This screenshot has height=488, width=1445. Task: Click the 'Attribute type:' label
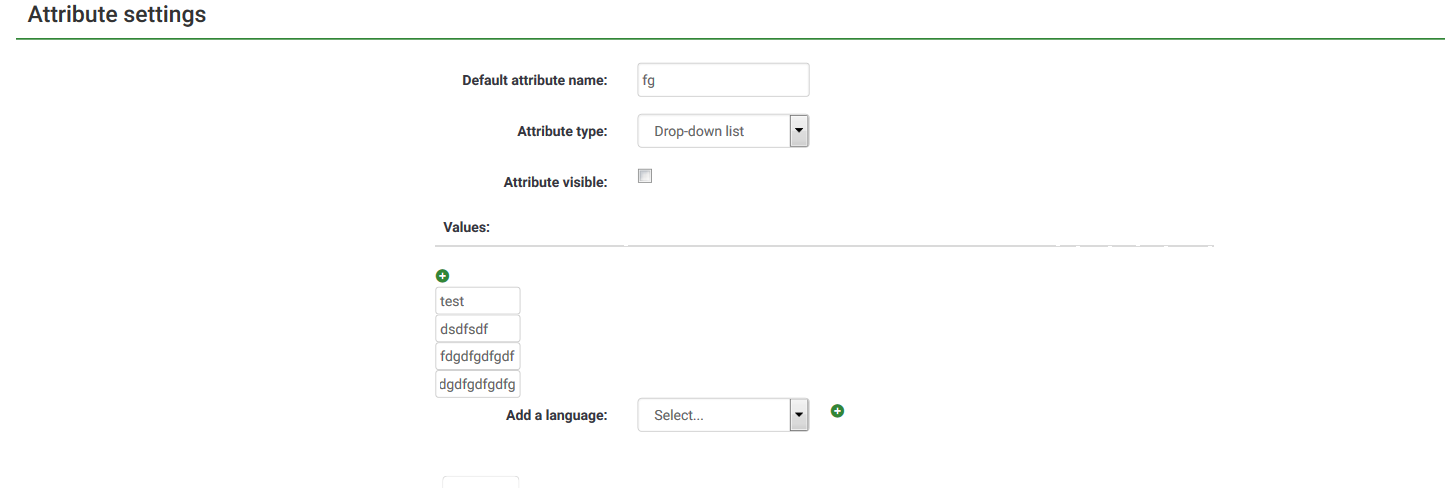pyautogui.click(x=561, y=131)
